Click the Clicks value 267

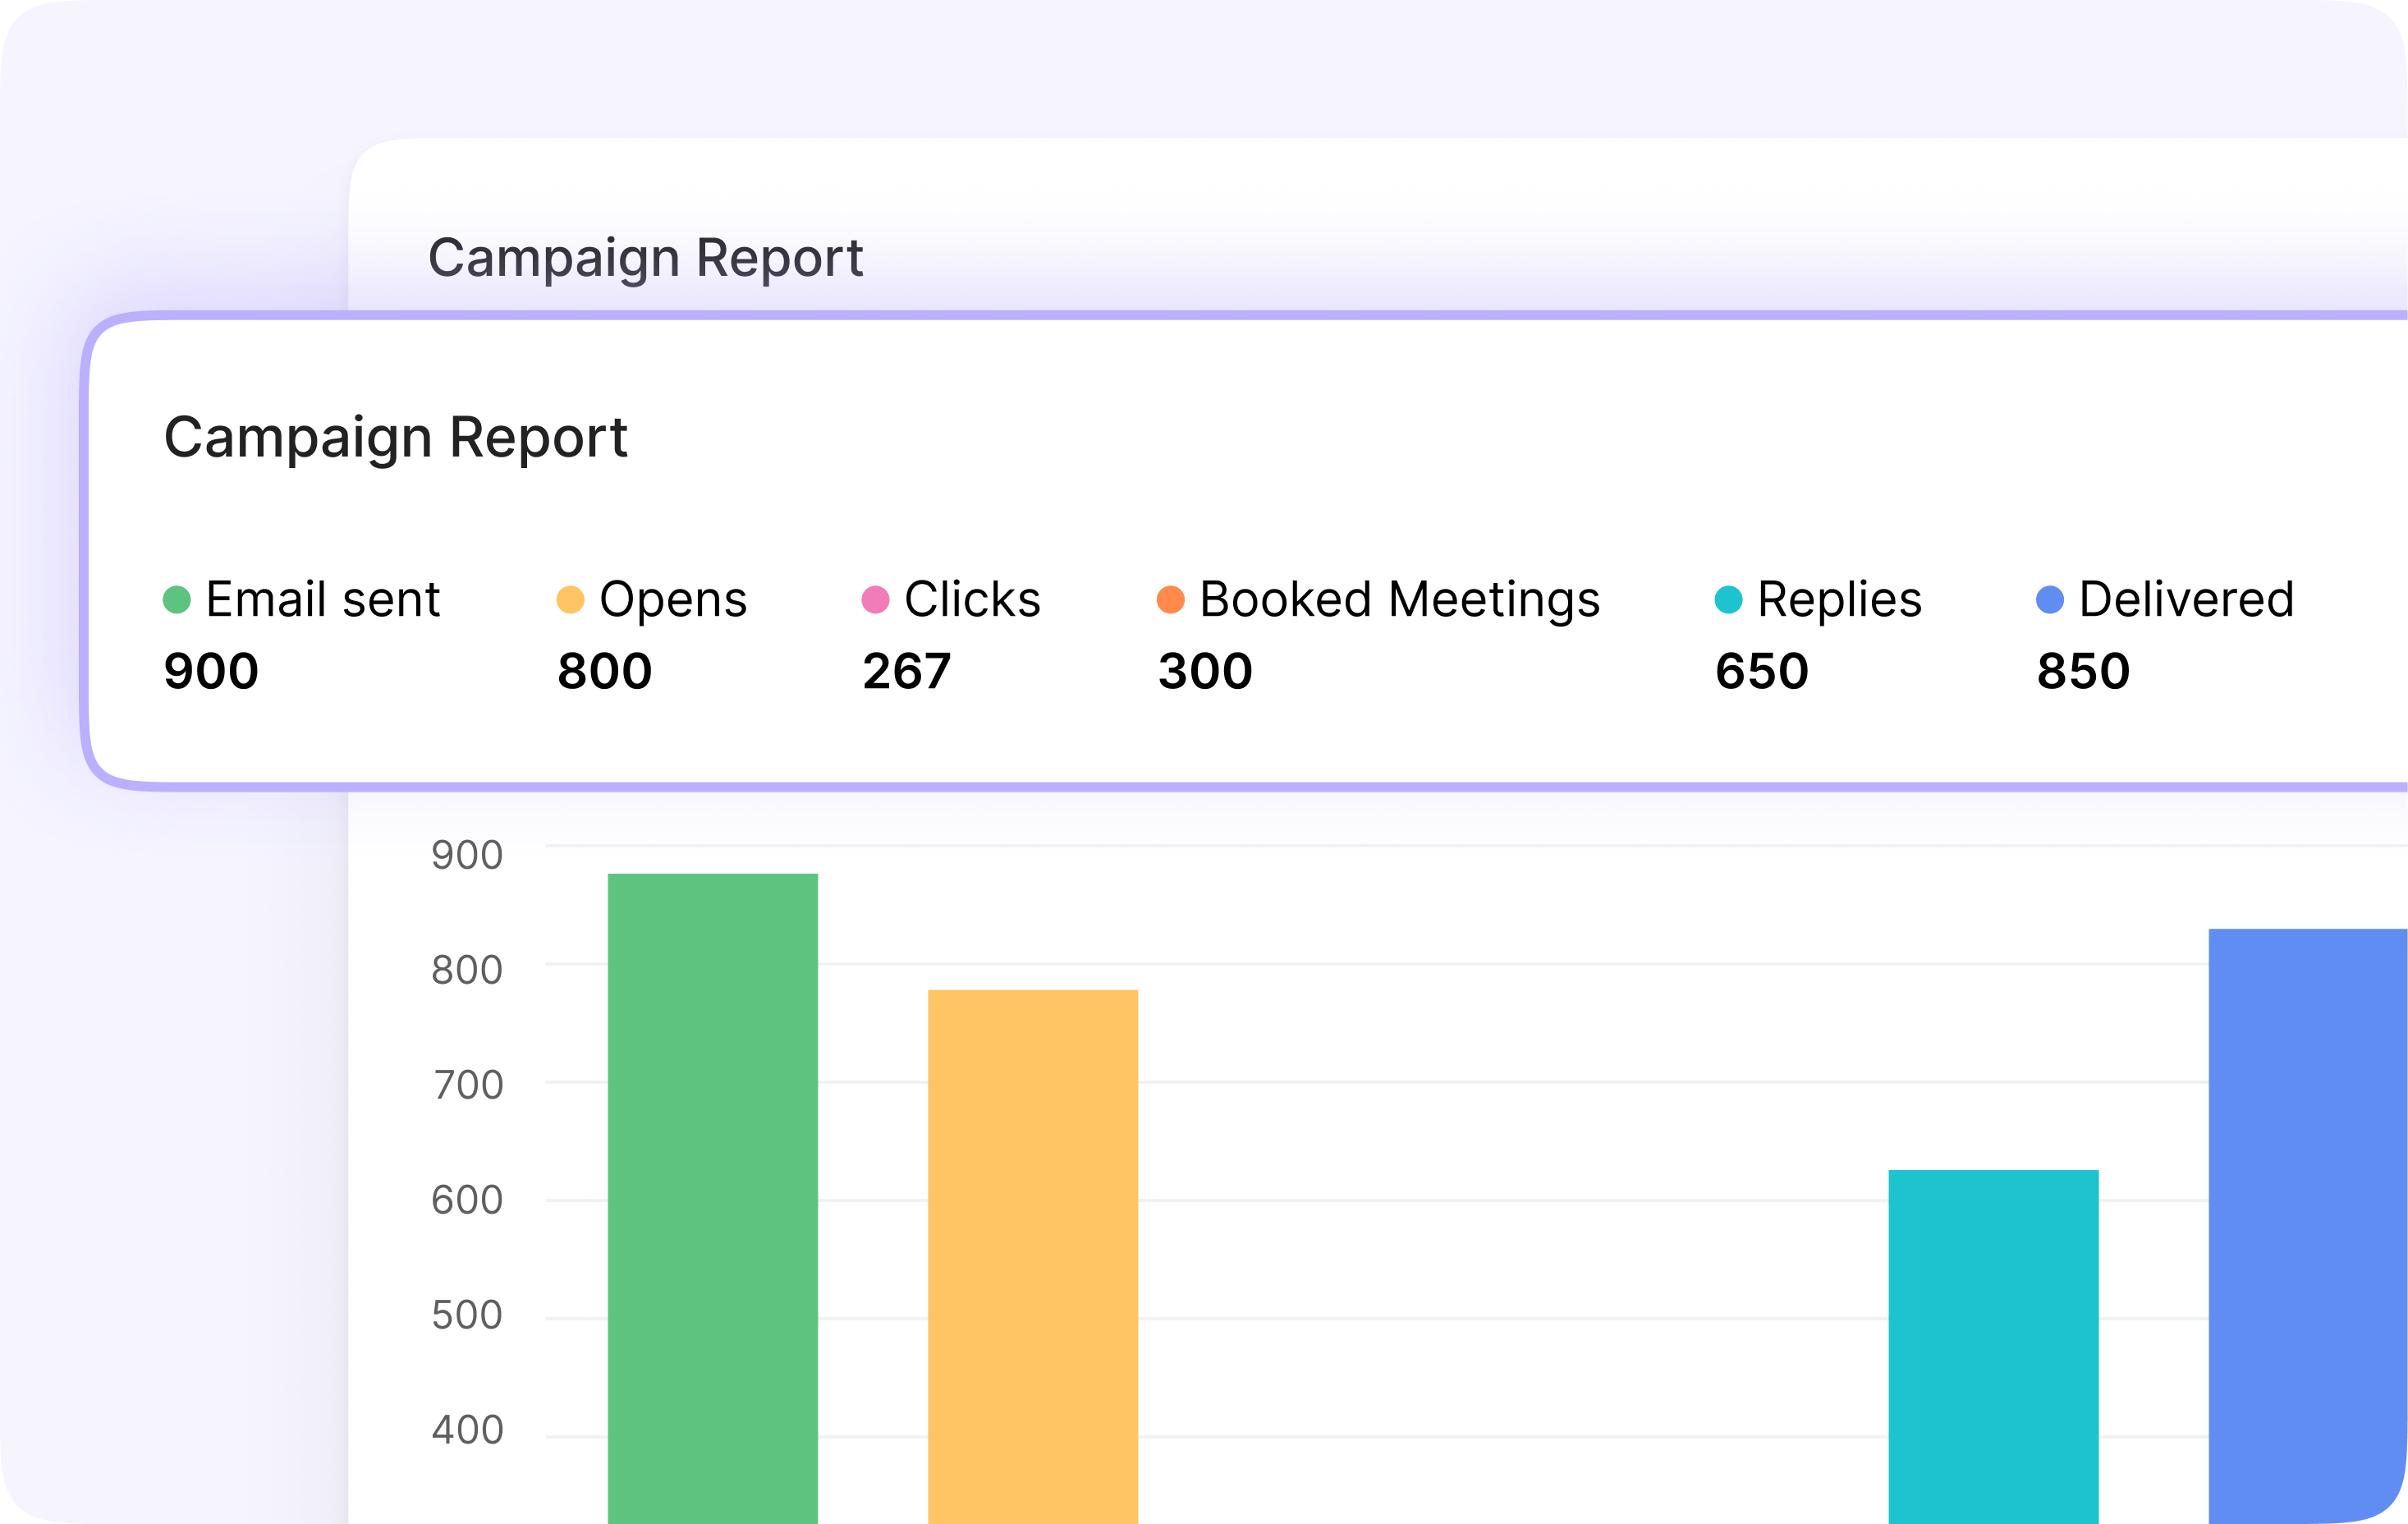(x=906, y=671)
